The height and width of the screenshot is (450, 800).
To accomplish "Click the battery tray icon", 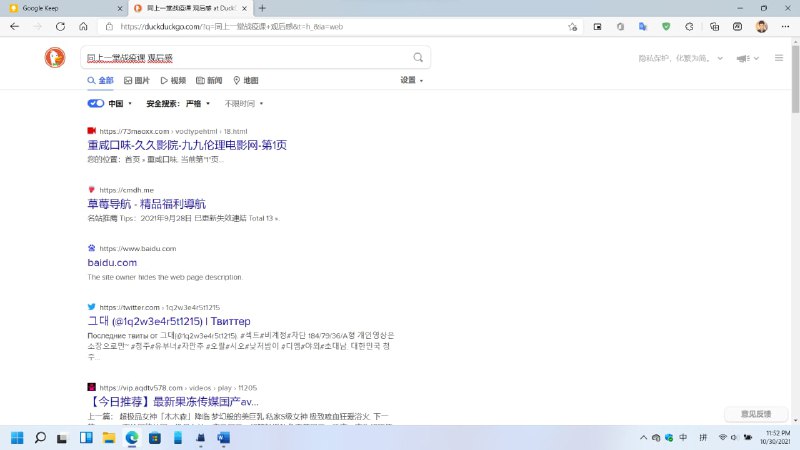I will [748, 437].
